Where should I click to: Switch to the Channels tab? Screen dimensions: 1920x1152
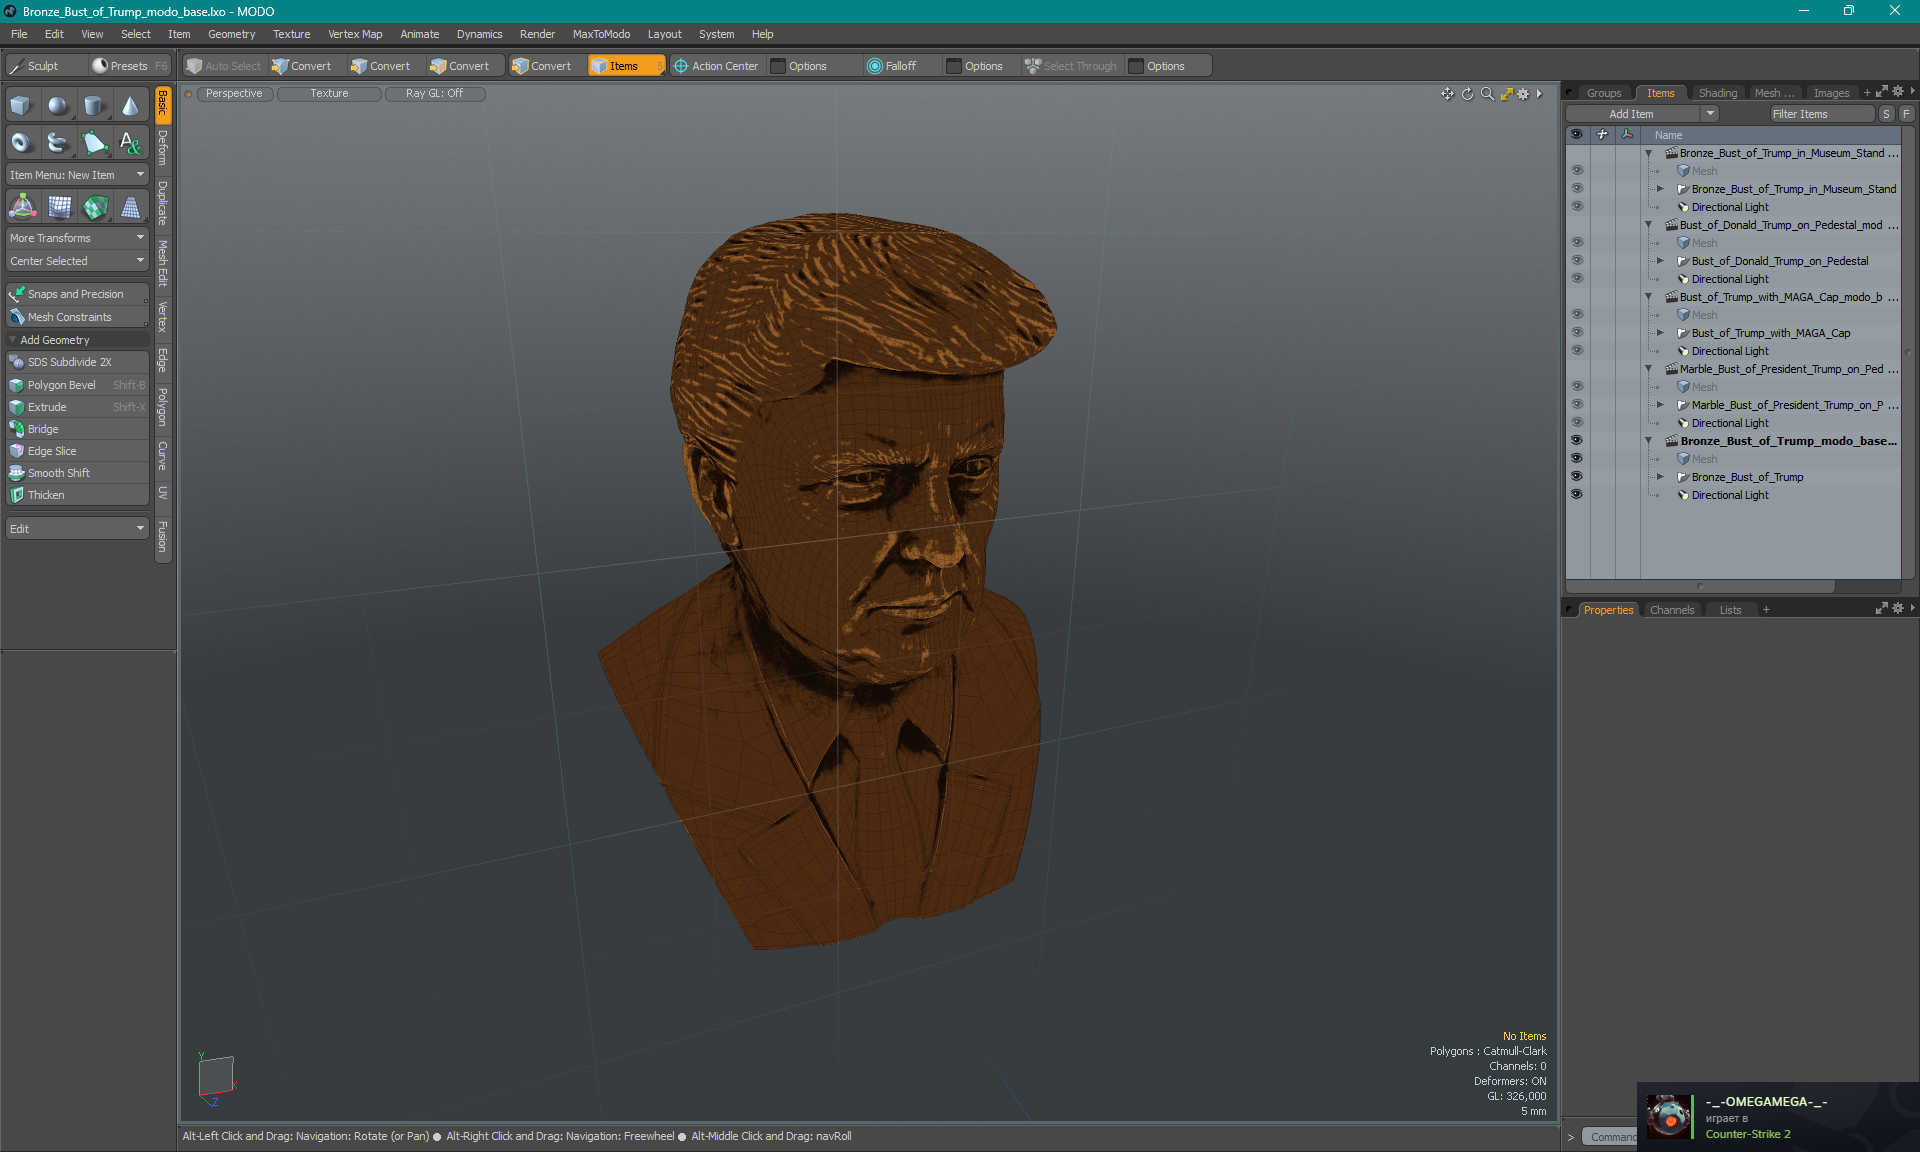[x=1672, y=610]
